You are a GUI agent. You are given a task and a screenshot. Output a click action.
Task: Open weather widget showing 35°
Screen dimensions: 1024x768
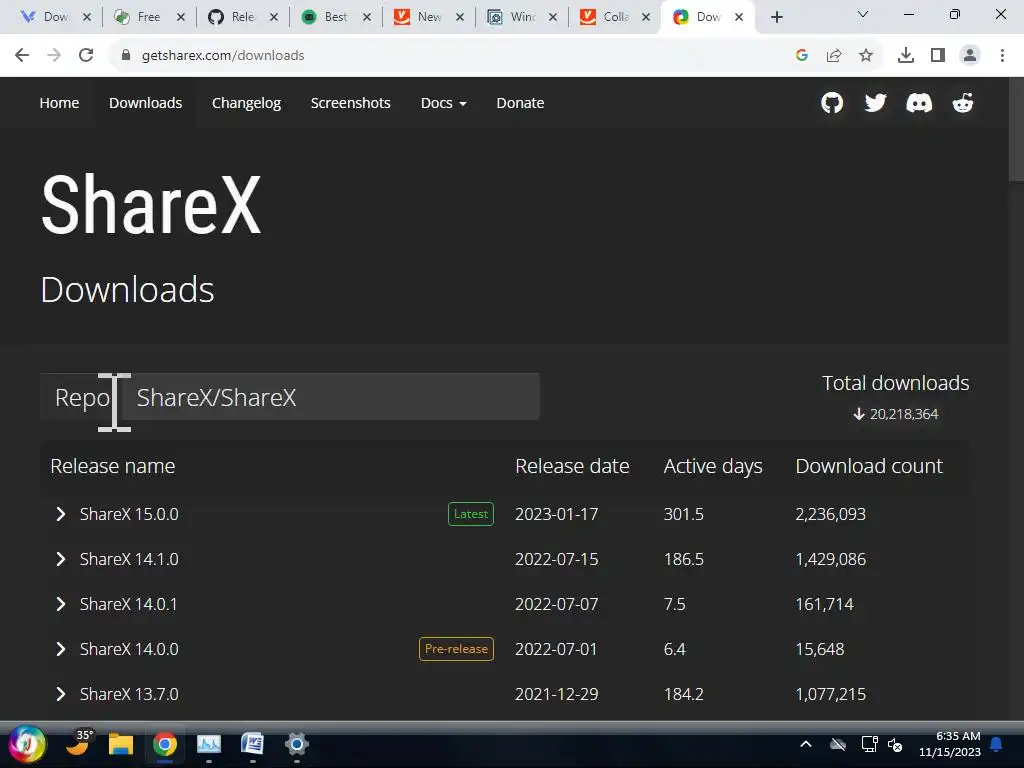78,743
